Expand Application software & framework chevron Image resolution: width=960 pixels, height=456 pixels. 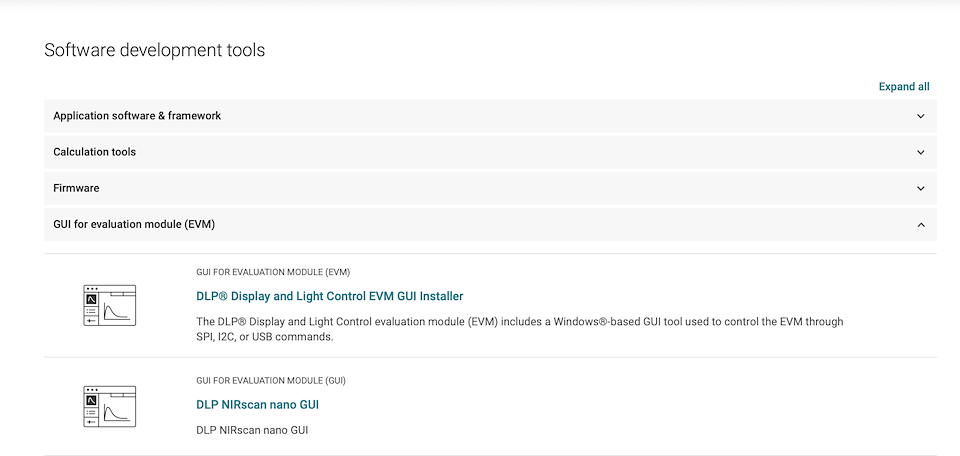point(921,116)
